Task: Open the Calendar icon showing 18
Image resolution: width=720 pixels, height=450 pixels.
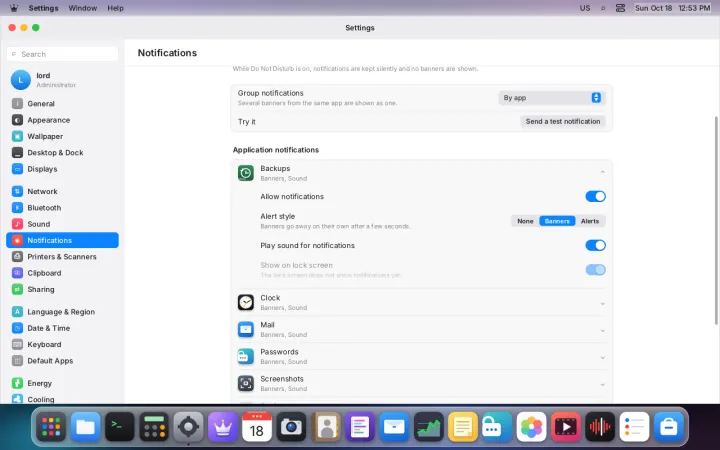Action: pos(257,427)
